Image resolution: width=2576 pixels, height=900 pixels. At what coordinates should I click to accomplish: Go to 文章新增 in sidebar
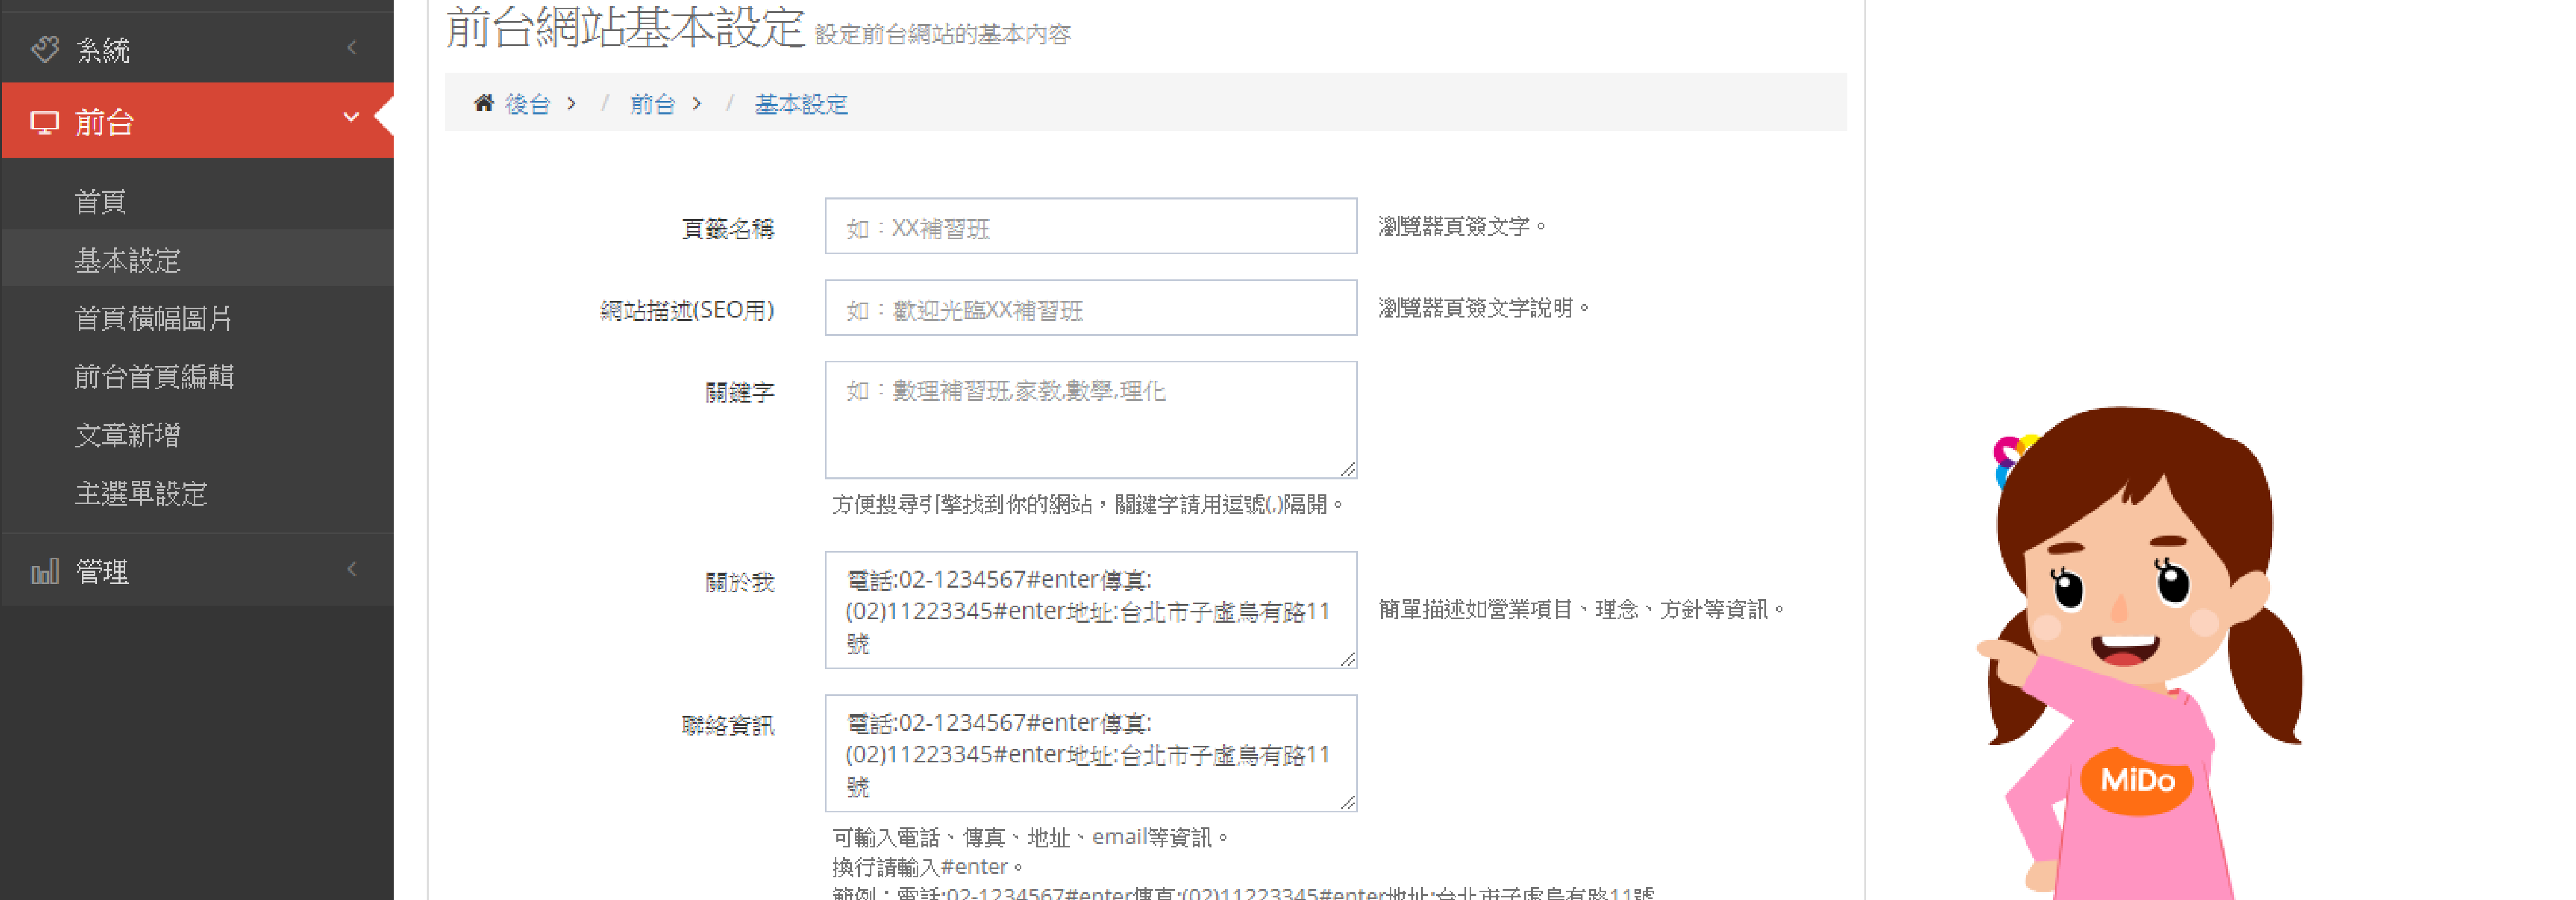tap(127, 435)
